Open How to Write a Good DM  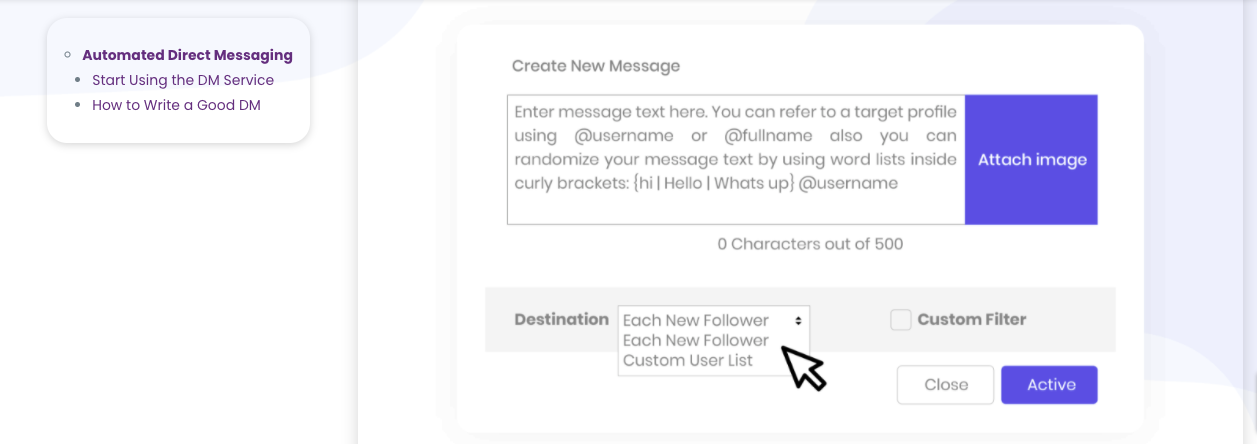point(176,104)
